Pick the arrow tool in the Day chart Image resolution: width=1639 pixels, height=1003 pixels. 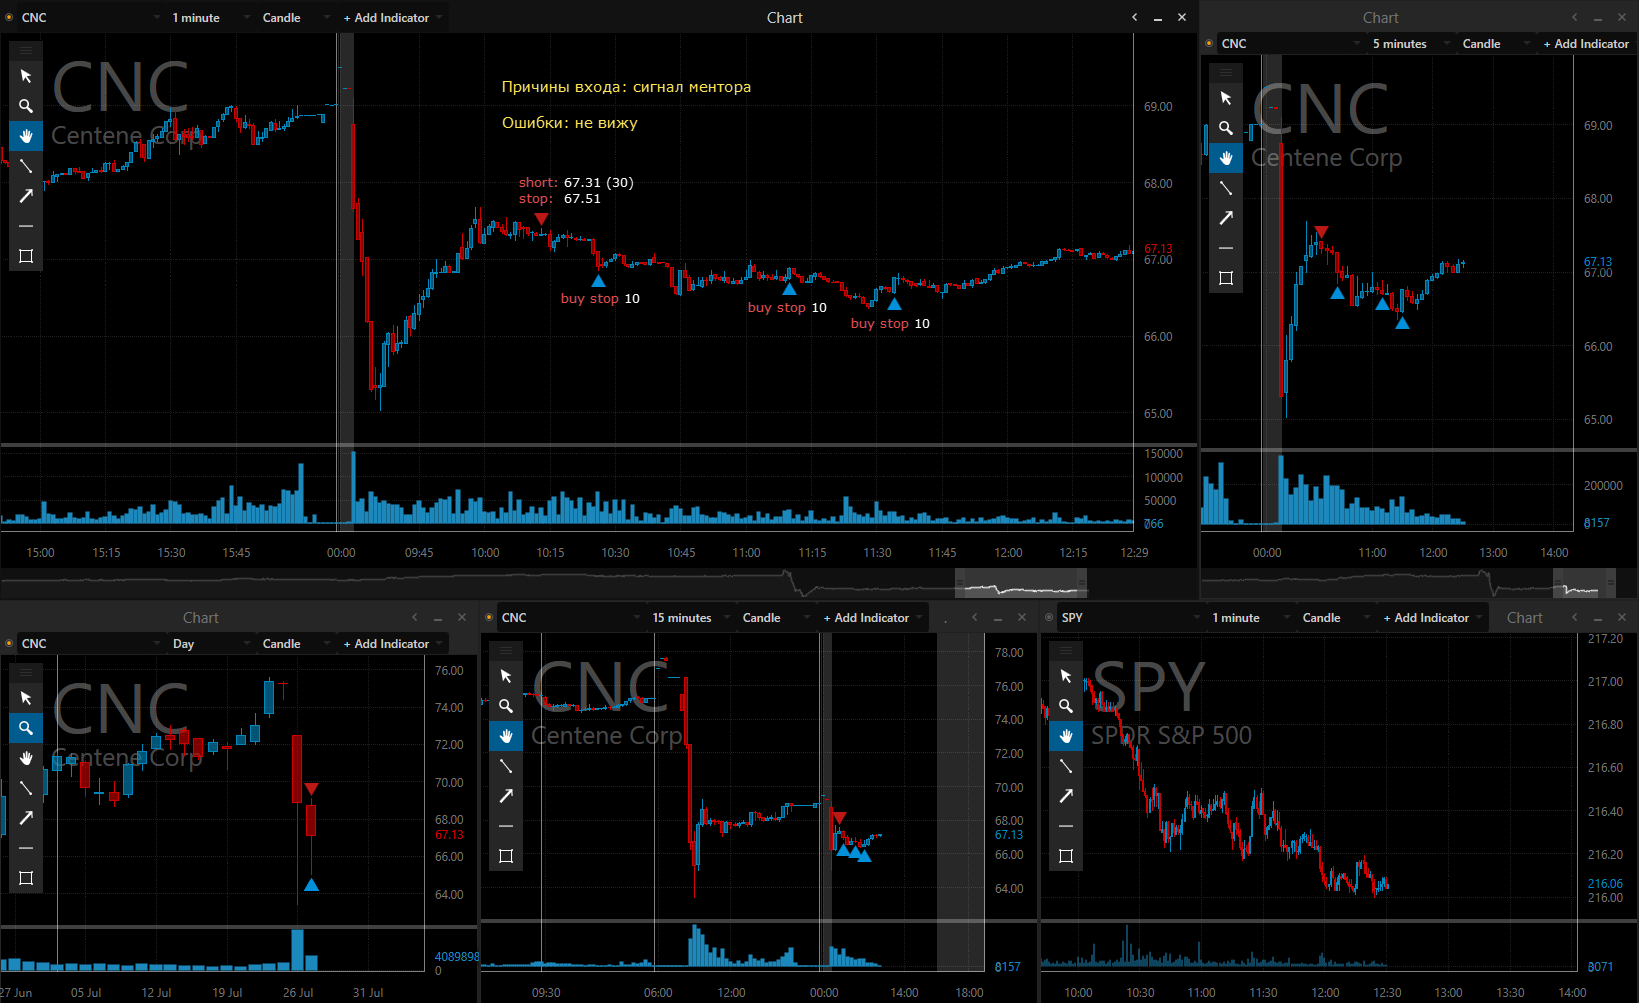click(26, 818)
